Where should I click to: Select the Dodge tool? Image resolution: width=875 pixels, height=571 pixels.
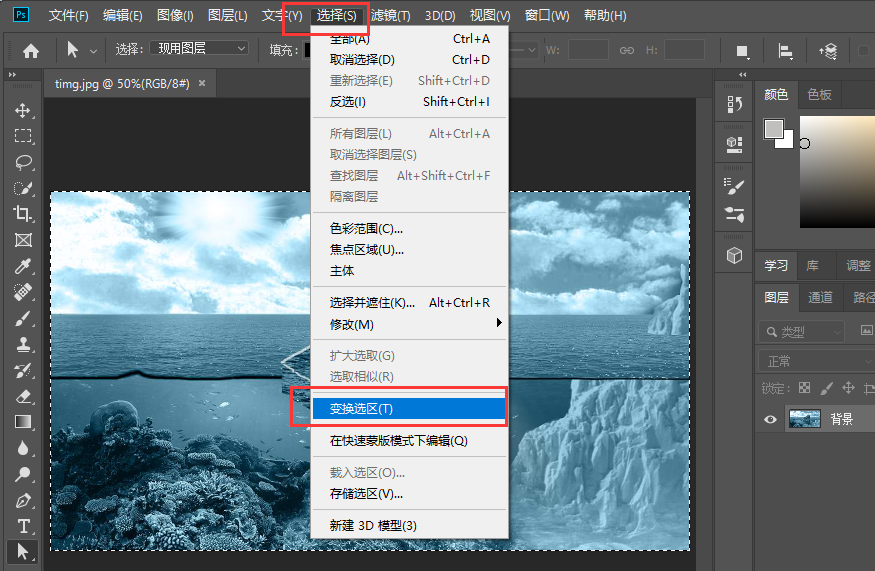point(23,474)
